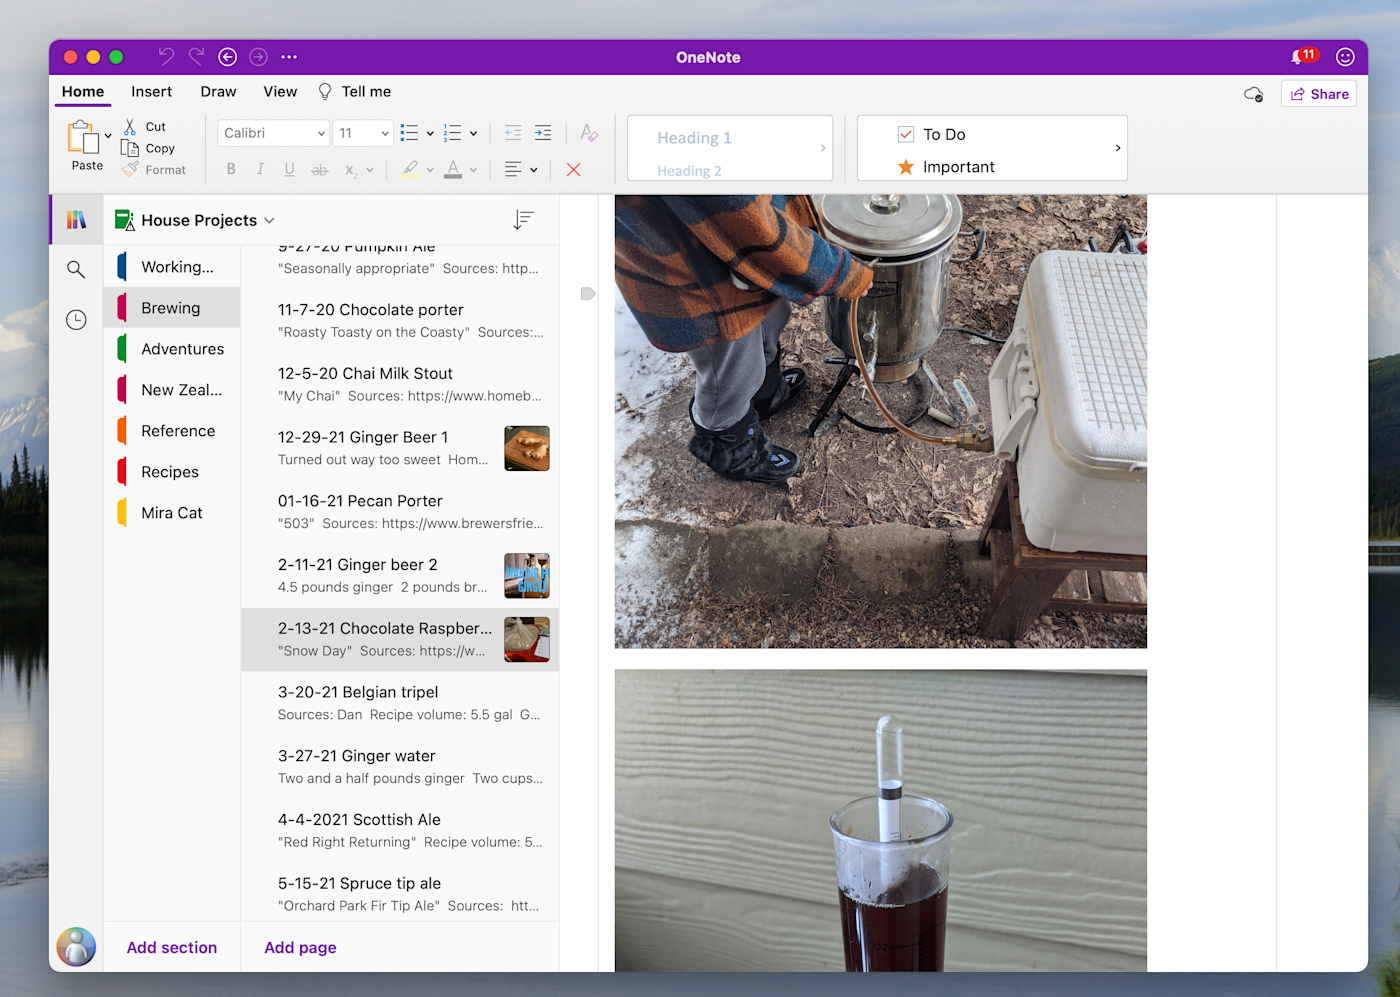Open bullet style dropdown arrow
Screen dimensions: 1400x997
(430, 133)
